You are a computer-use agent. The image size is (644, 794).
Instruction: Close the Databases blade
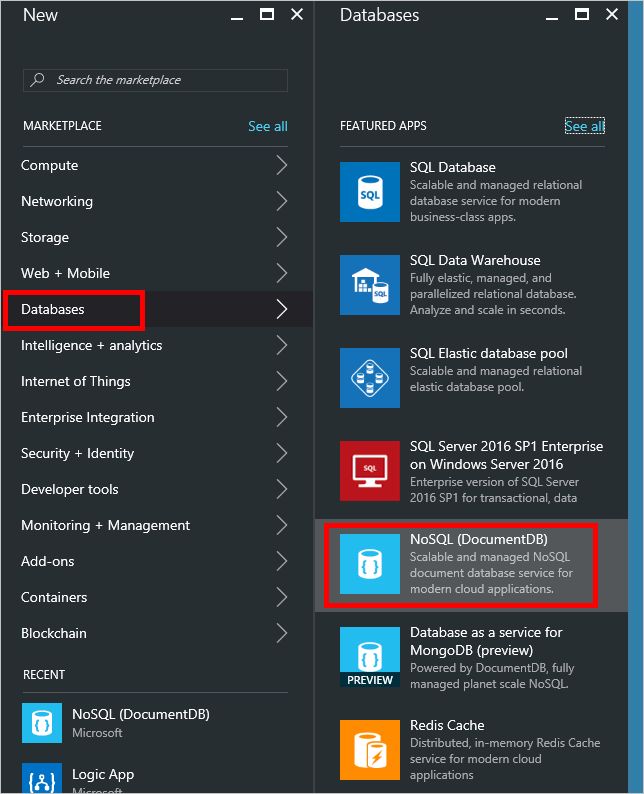click(x=612, y=14)
